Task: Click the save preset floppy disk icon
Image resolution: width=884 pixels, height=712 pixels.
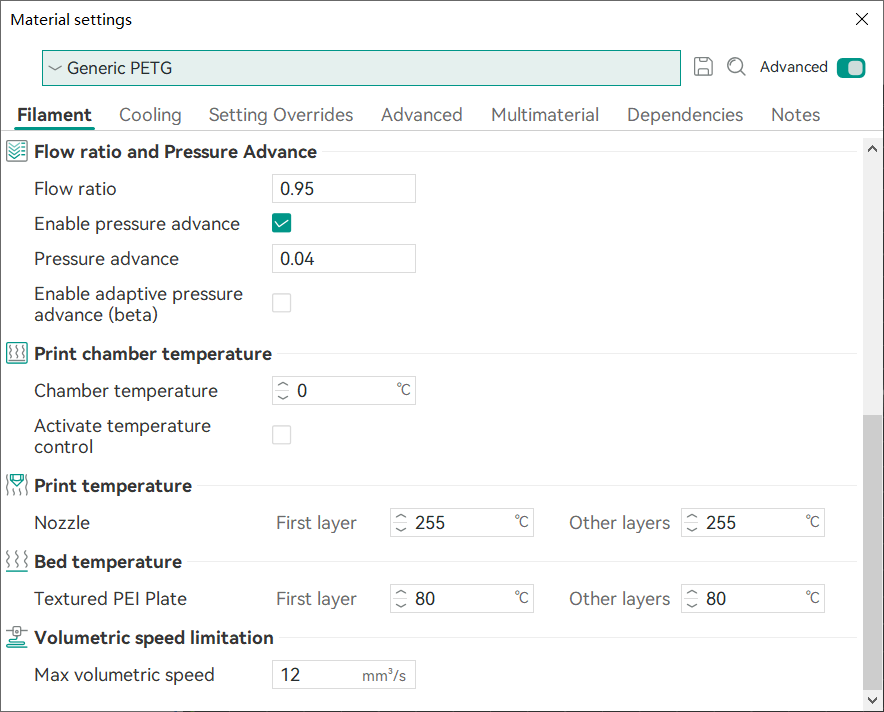Action: (703, 67)
